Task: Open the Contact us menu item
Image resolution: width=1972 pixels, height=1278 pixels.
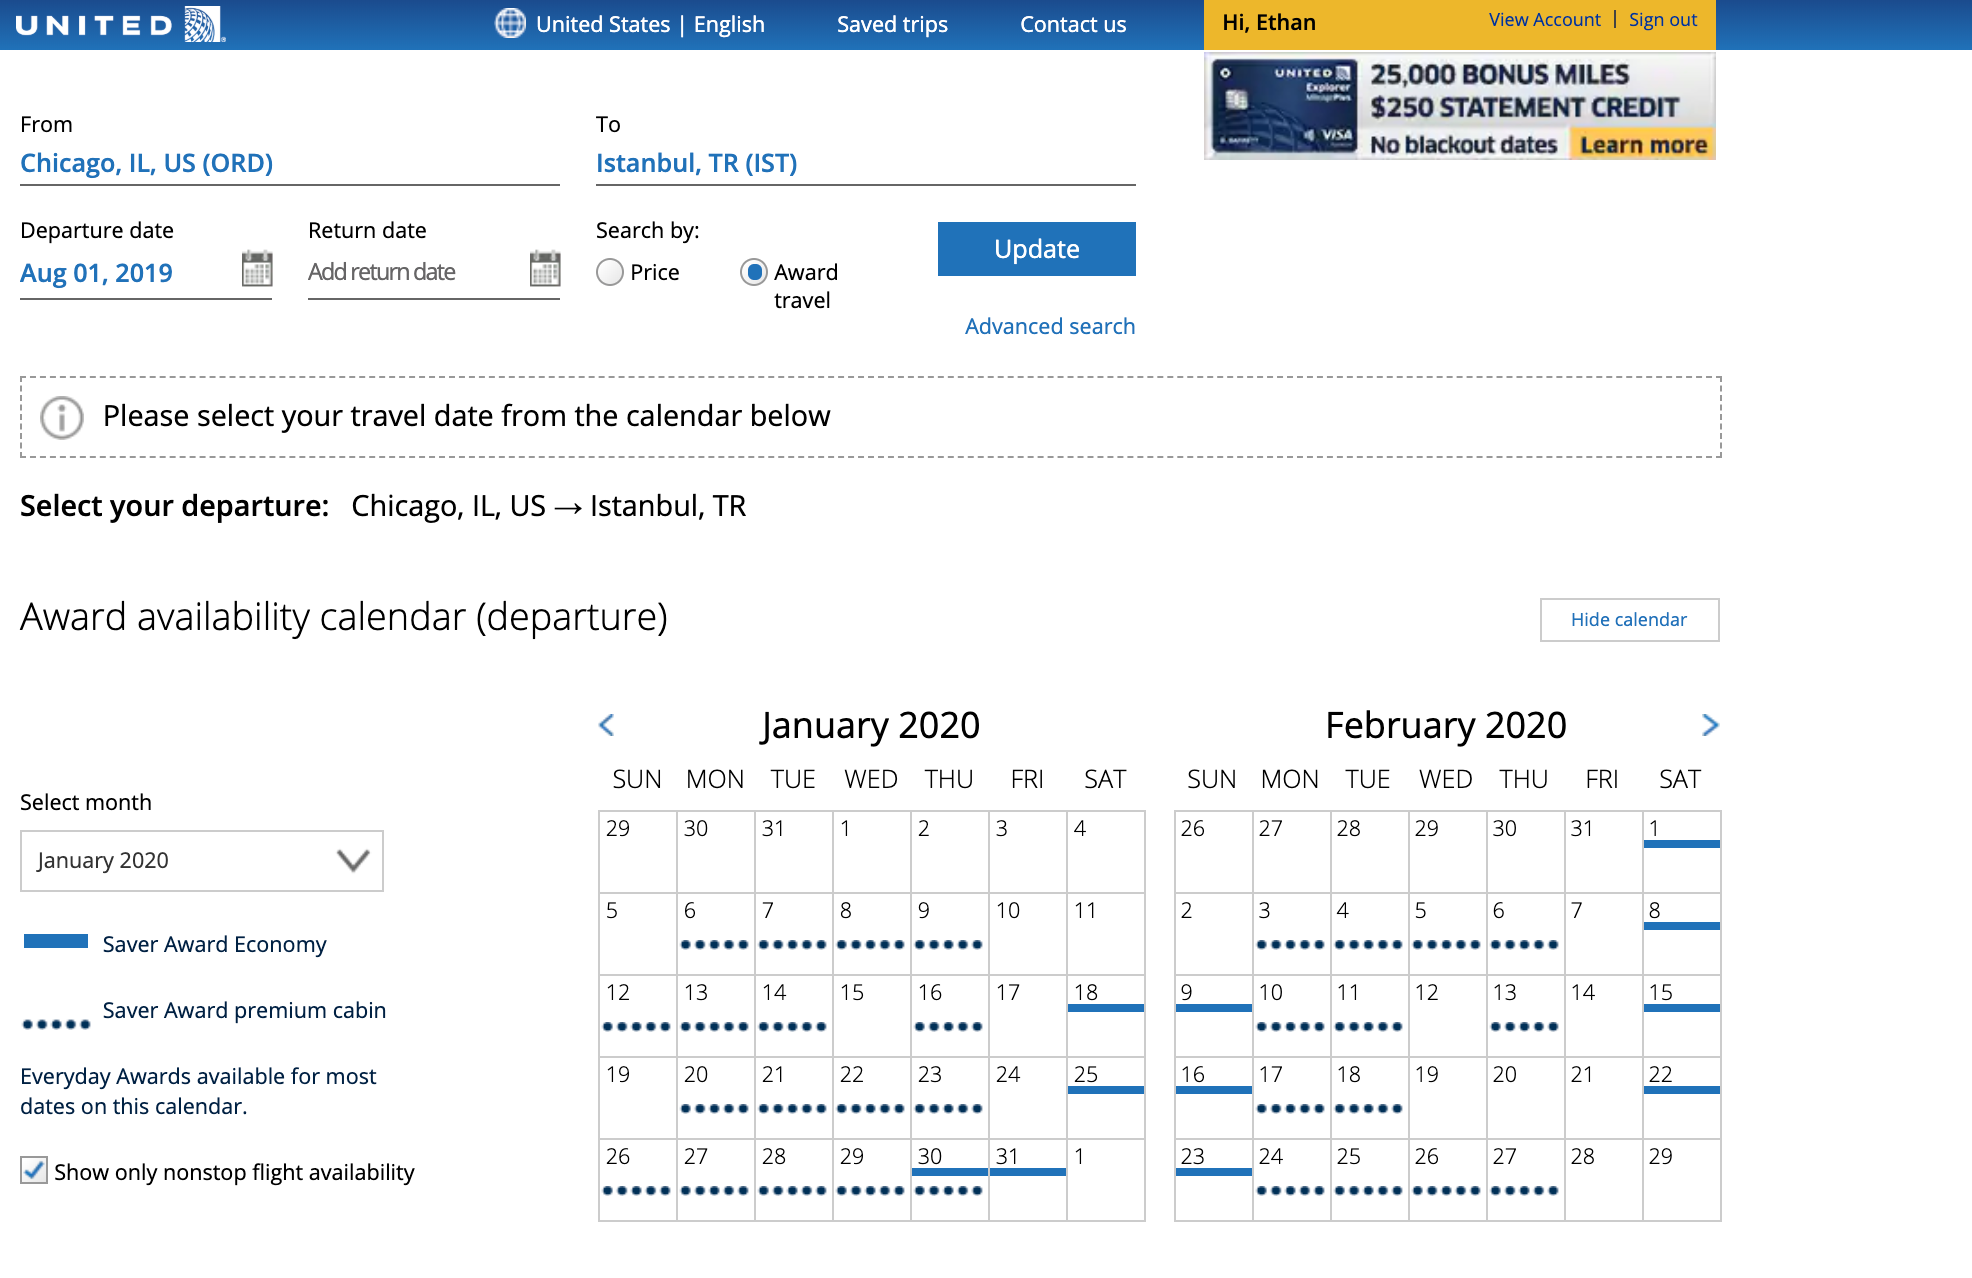Action: (1072, 24)
